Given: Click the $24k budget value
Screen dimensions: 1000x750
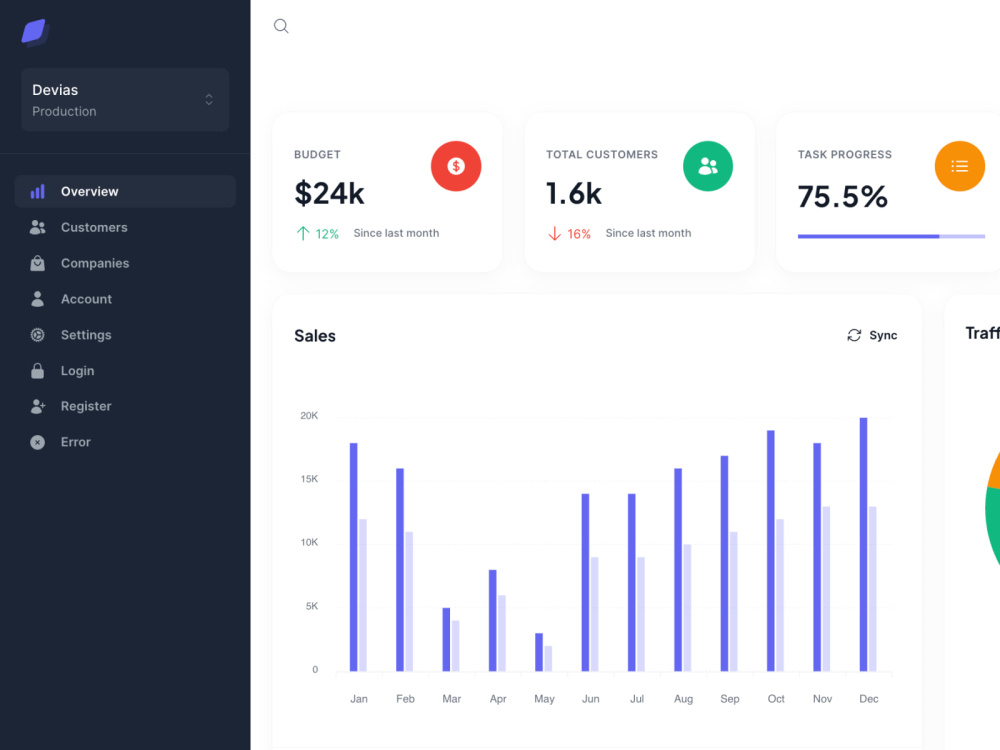Looking at the screenshot, I should coord(329,193).
